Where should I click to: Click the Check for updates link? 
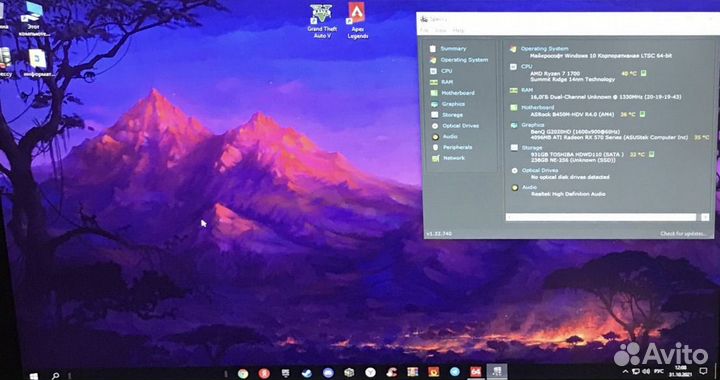683,234
